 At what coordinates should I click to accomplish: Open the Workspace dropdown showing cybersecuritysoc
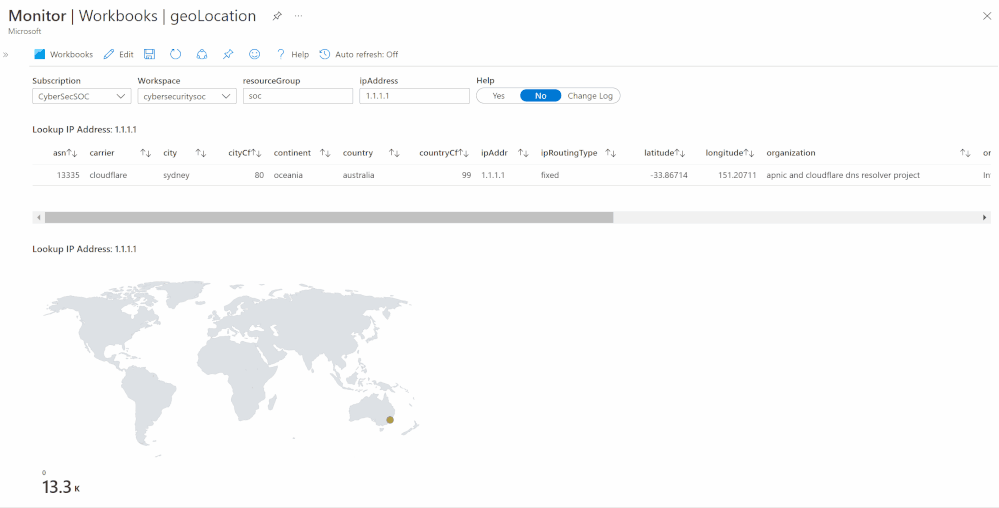(x=187, y=96)
